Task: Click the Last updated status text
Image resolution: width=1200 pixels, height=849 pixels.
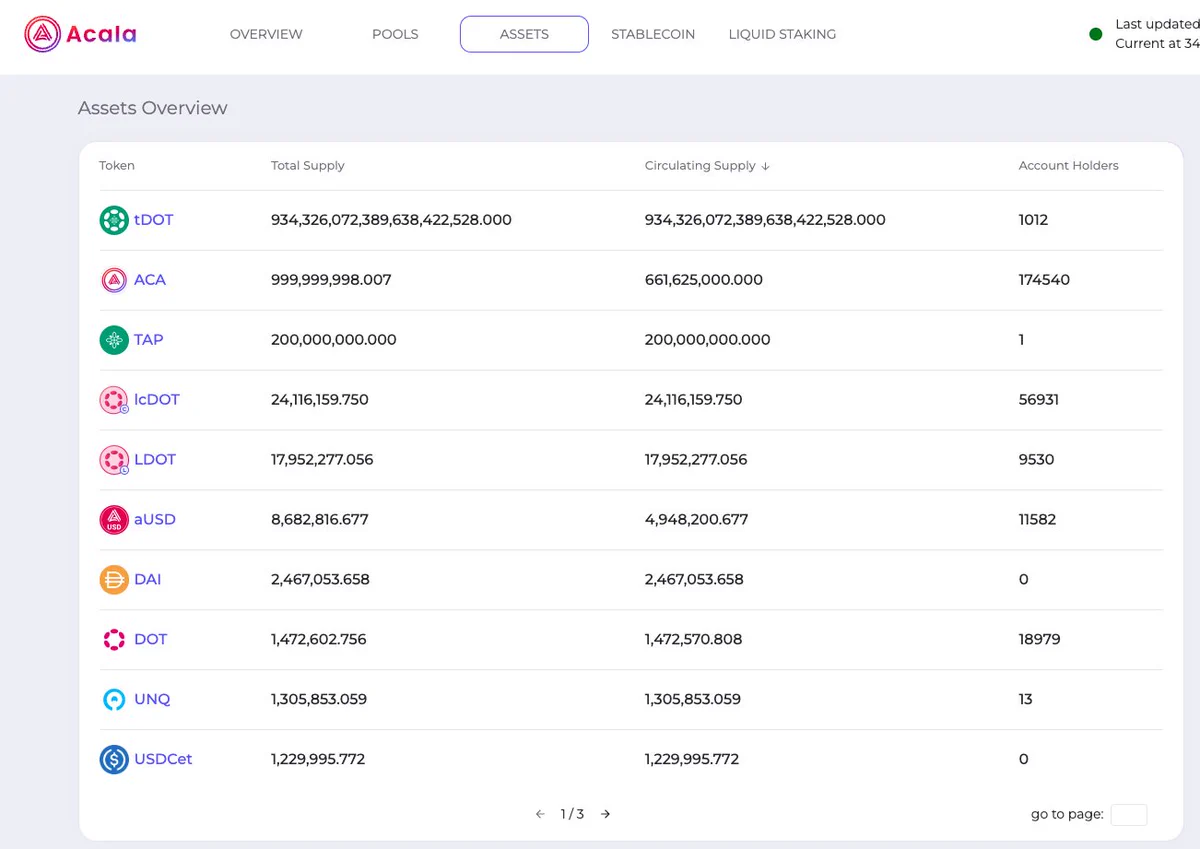Action: pyautogui.click(x=1157, y=24)
